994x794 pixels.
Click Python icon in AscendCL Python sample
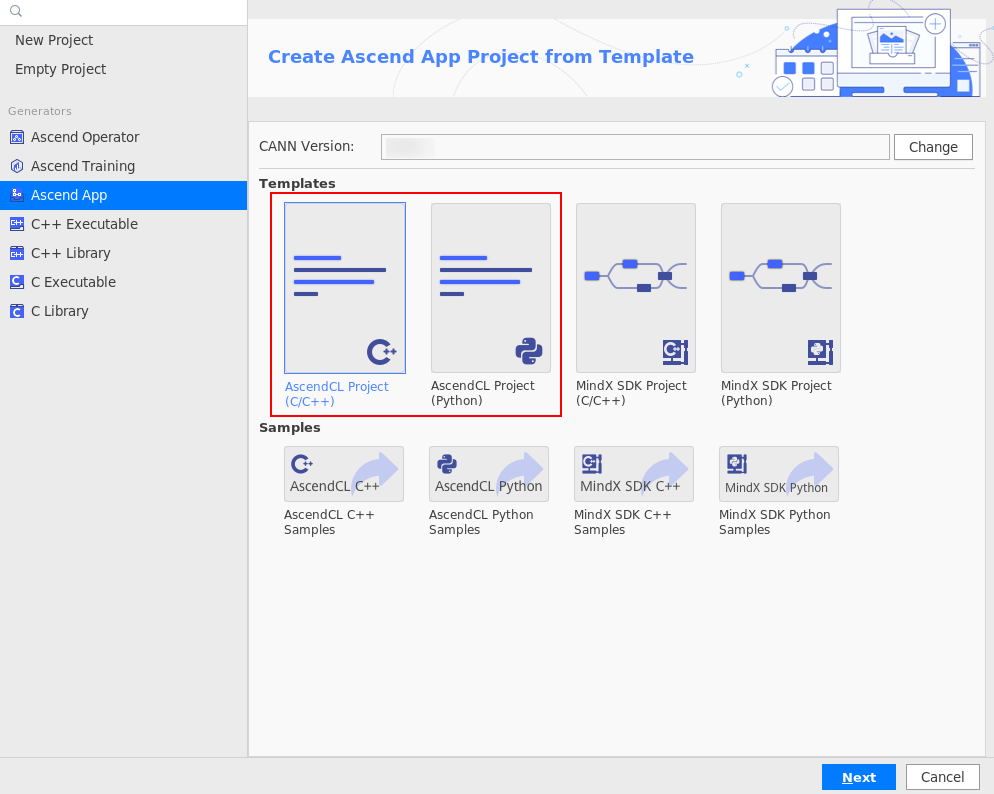tap(447, 464)
